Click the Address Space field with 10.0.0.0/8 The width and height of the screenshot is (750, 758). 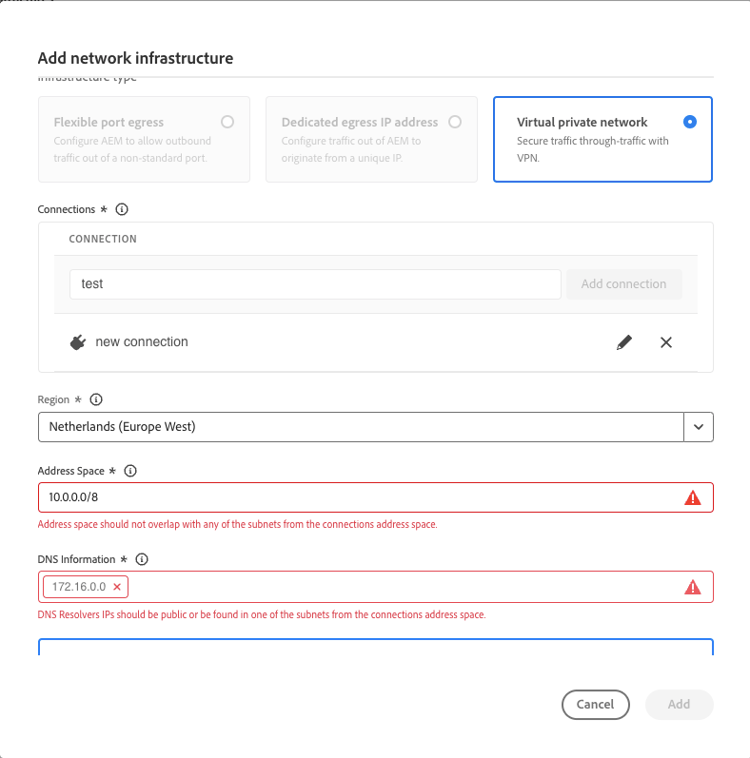pyautogui.click(x=360, y=498)
